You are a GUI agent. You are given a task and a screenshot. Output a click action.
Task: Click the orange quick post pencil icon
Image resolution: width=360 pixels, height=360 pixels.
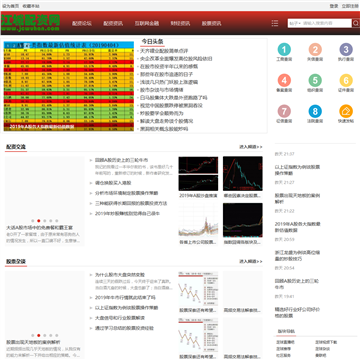pyautogui.click(x=346, y=111)
